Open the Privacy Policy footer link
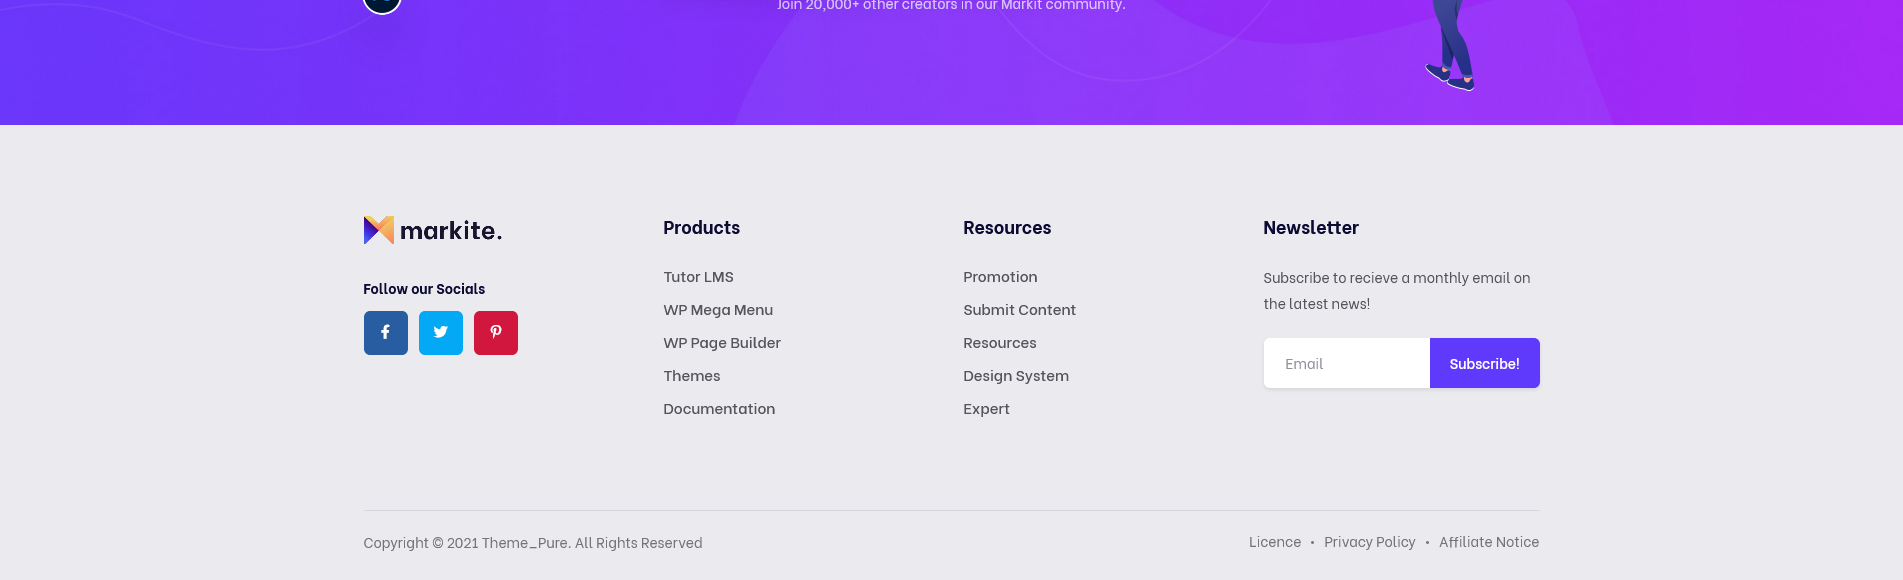1903x580 pixels. coord(1369,542)
